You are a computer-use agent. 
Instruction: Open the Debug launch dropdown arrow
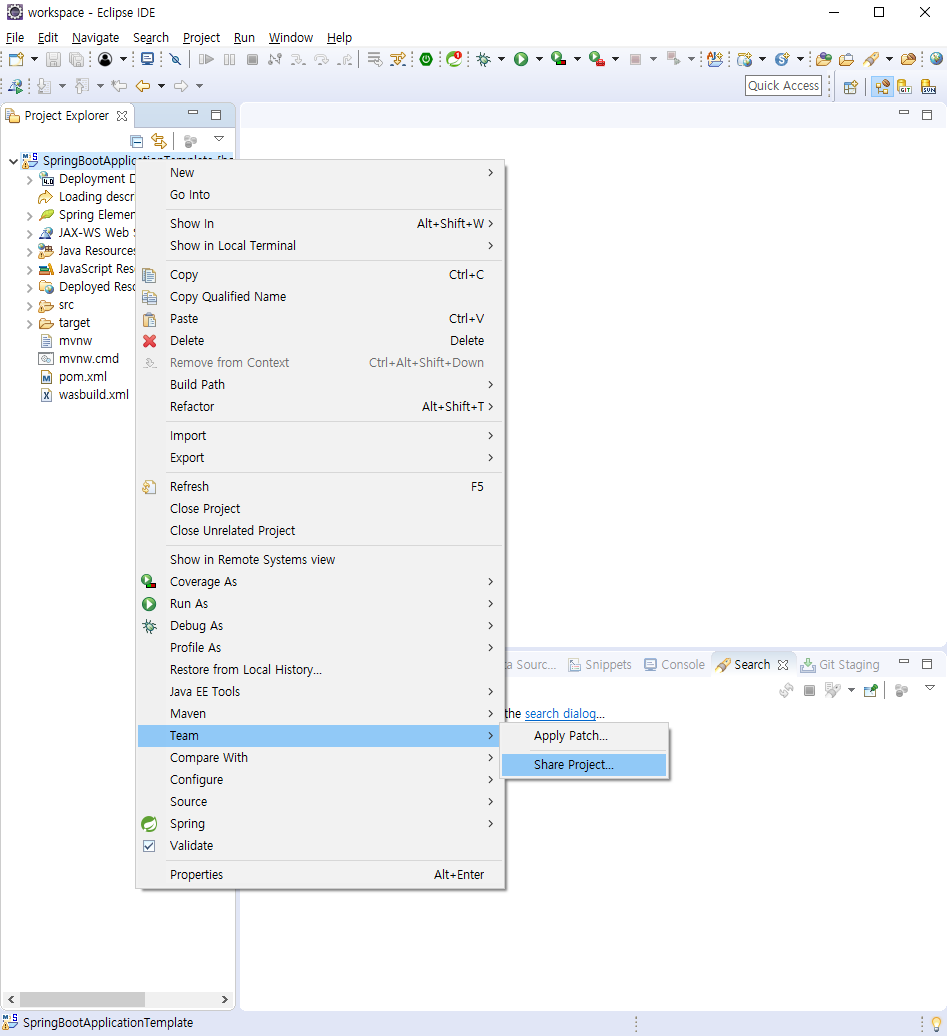pos(501,59)
